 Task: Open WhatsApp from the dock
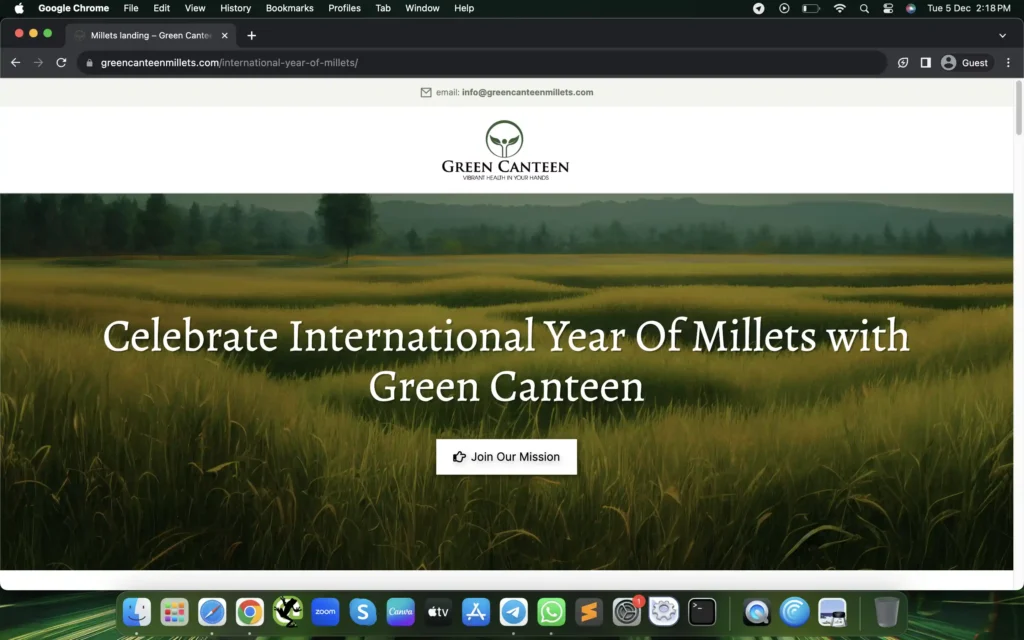(551, 612)
